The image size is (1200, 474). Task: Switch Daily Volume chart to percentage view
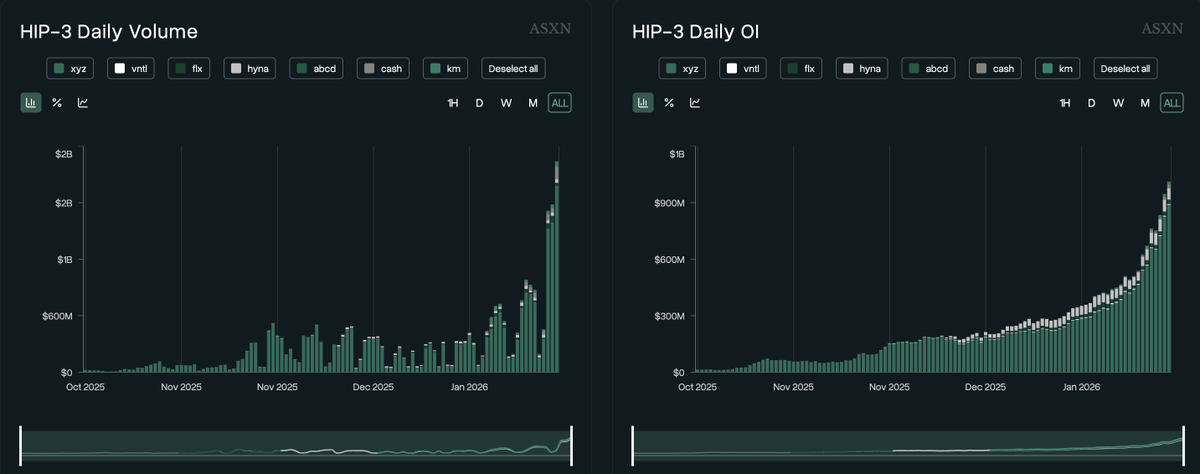(57, 103)
